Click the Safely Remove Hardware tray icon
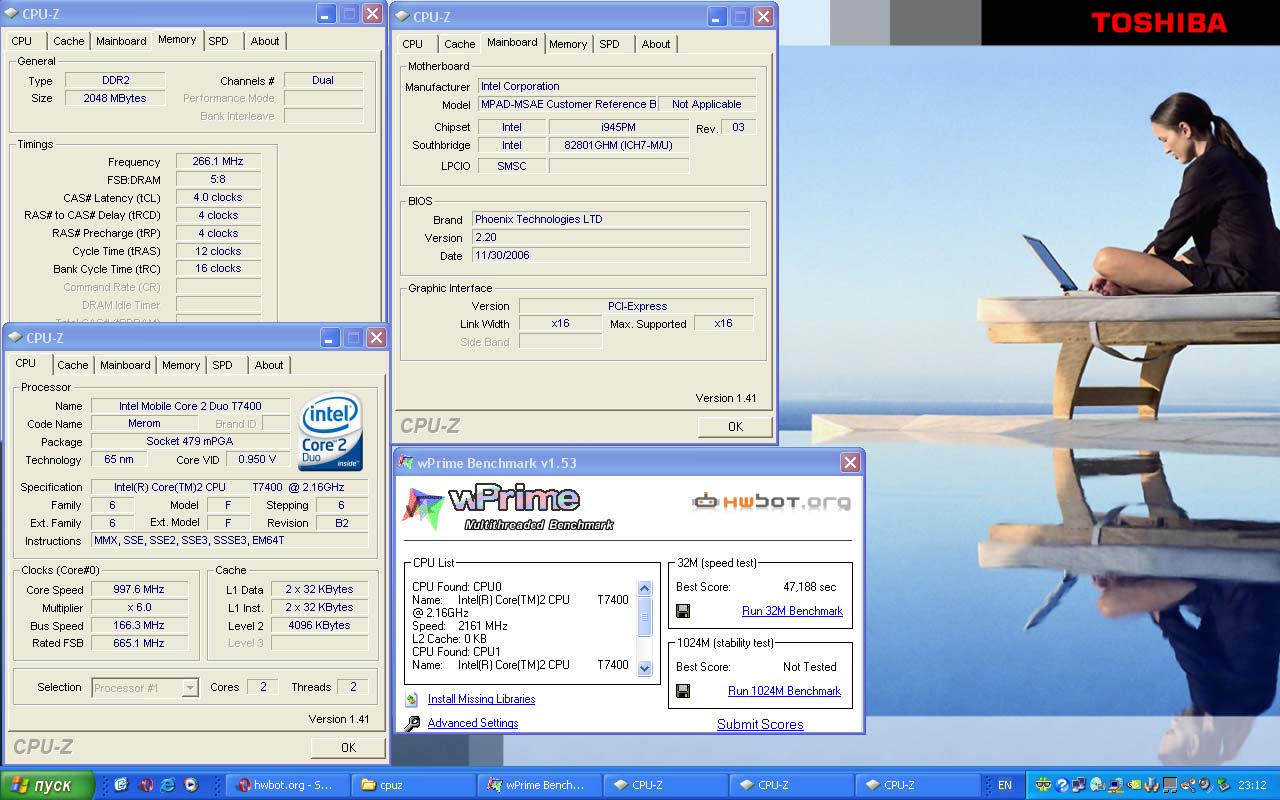Image resolution: width=1280 pixels, height=800 pixels. 1223,785
